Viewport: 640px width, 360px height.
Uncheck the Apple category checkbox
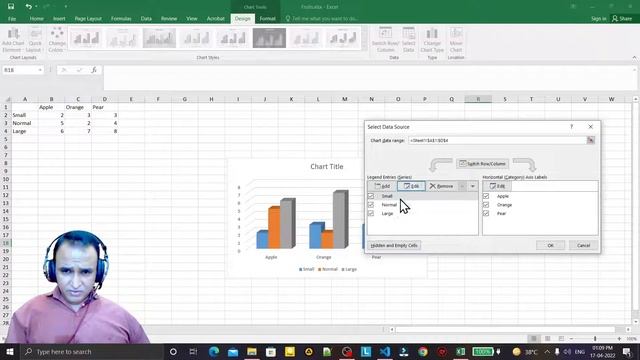pyautogui.click(x=486, y=196)
